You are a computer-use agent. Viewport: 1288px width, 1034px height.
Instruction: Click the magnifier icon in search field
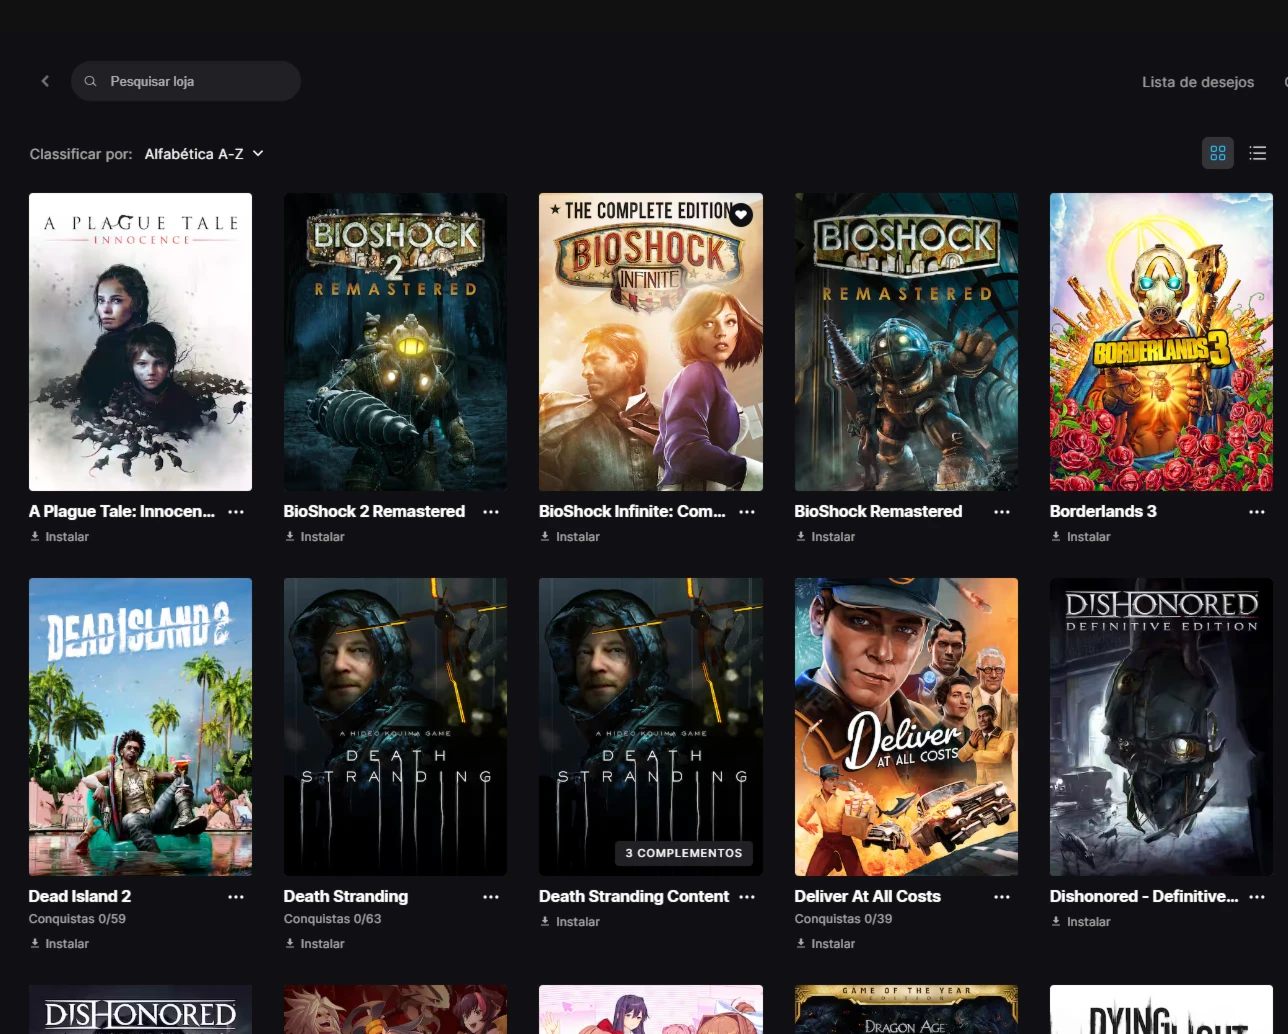point(90,81)
